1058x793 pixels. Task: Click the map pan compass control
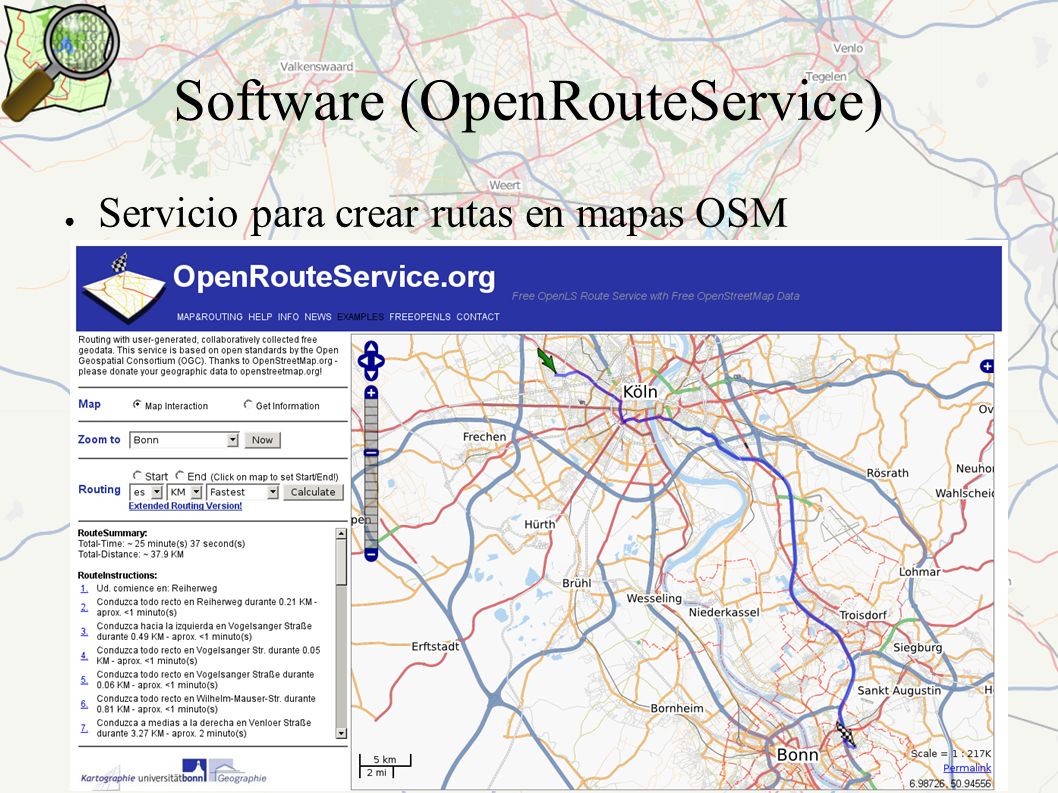point(371,360)
